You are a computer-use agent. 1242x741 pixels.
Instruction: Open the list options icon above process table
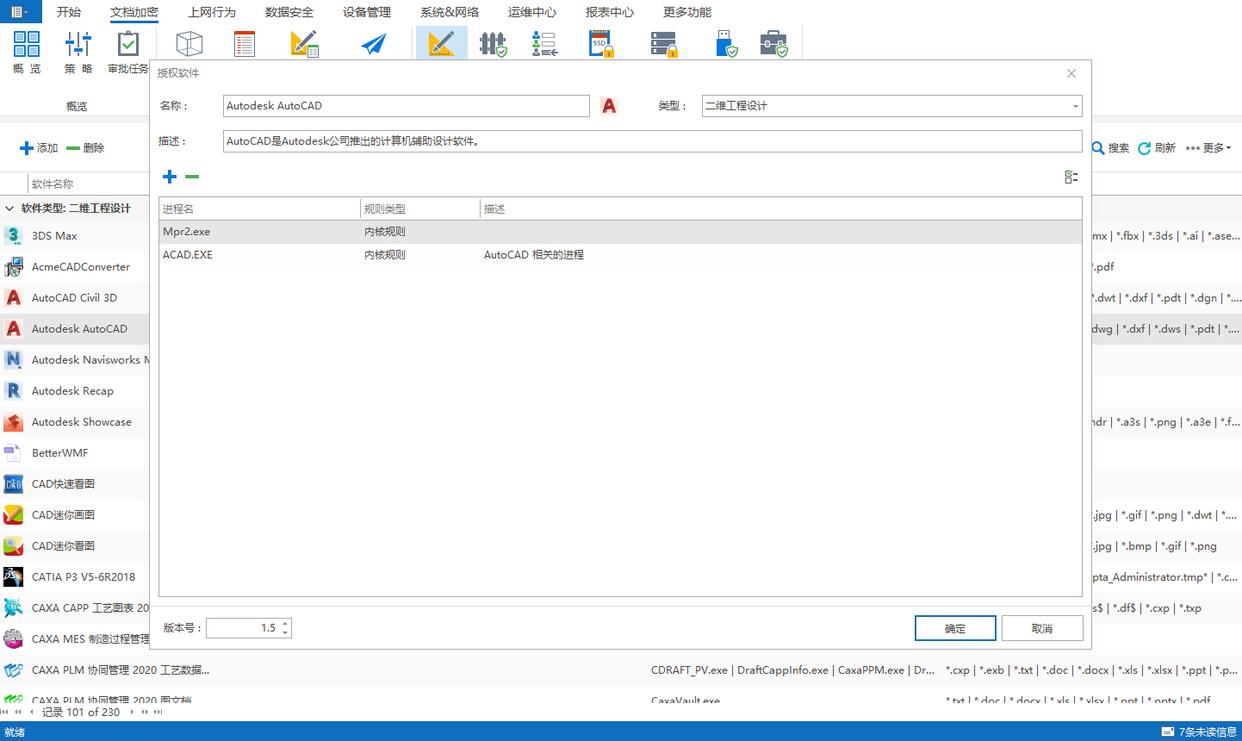(x=1071, y=177)
